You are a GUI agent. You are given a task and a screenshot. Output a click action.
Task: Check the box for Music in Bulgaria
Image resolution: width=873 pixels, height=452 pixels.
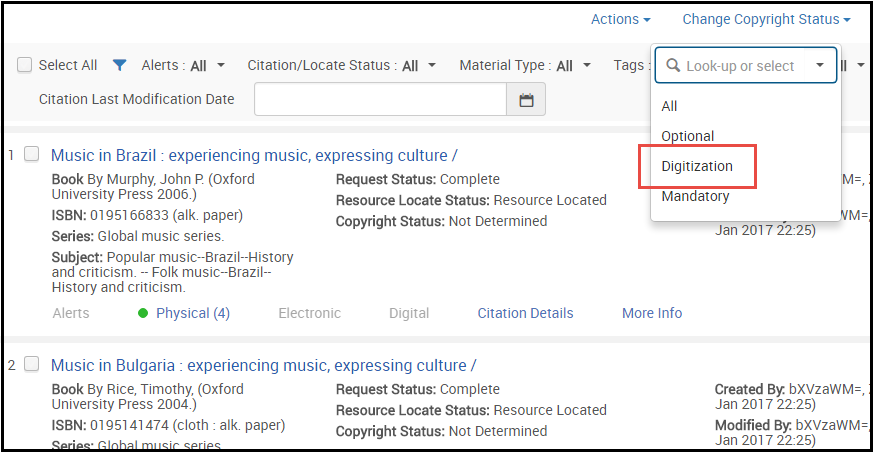(x=32, y=364)
